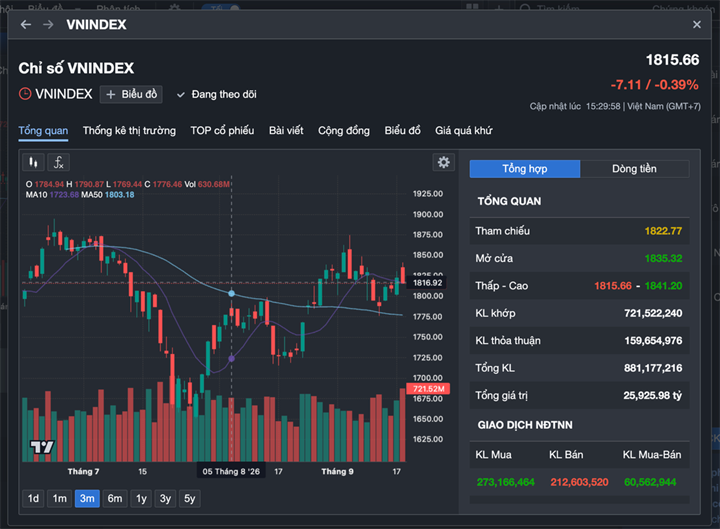
Task: Open the Cộng đồng tab
Action: 343,131
